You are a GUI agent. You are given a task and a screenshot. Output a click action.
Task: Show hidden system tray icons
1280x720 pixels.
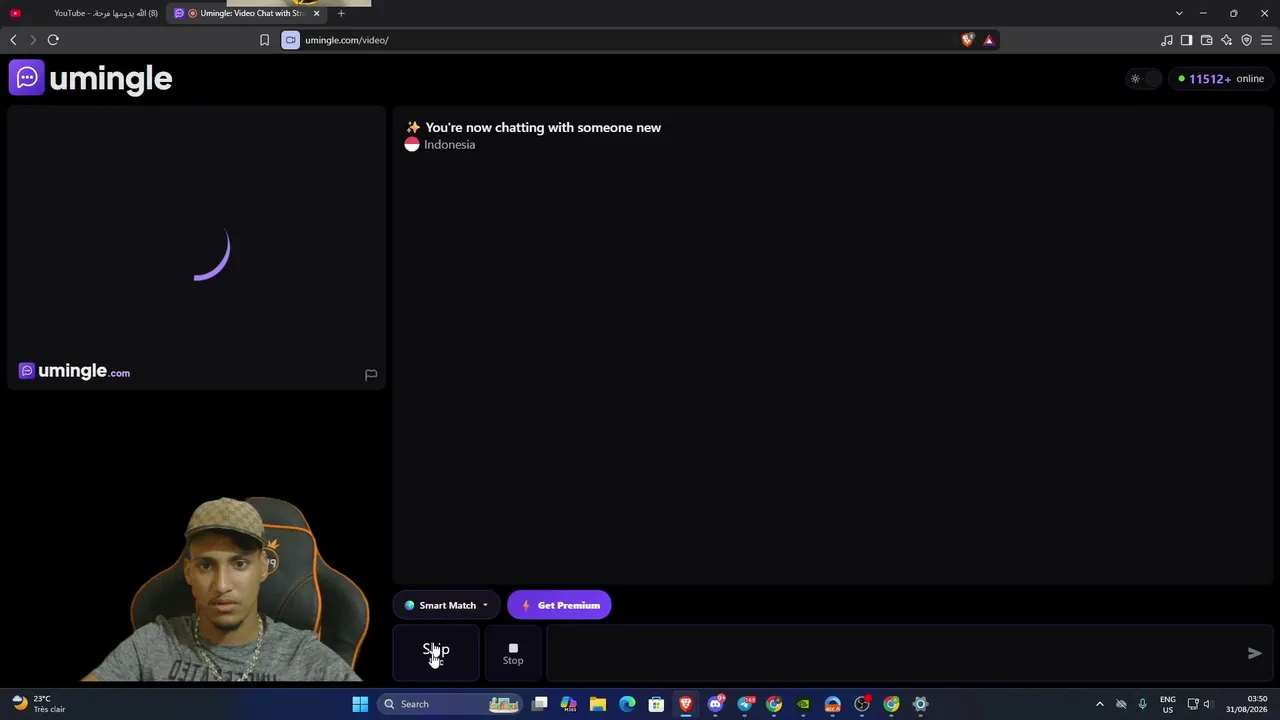pyautogui.click(x=1100, y=704)
